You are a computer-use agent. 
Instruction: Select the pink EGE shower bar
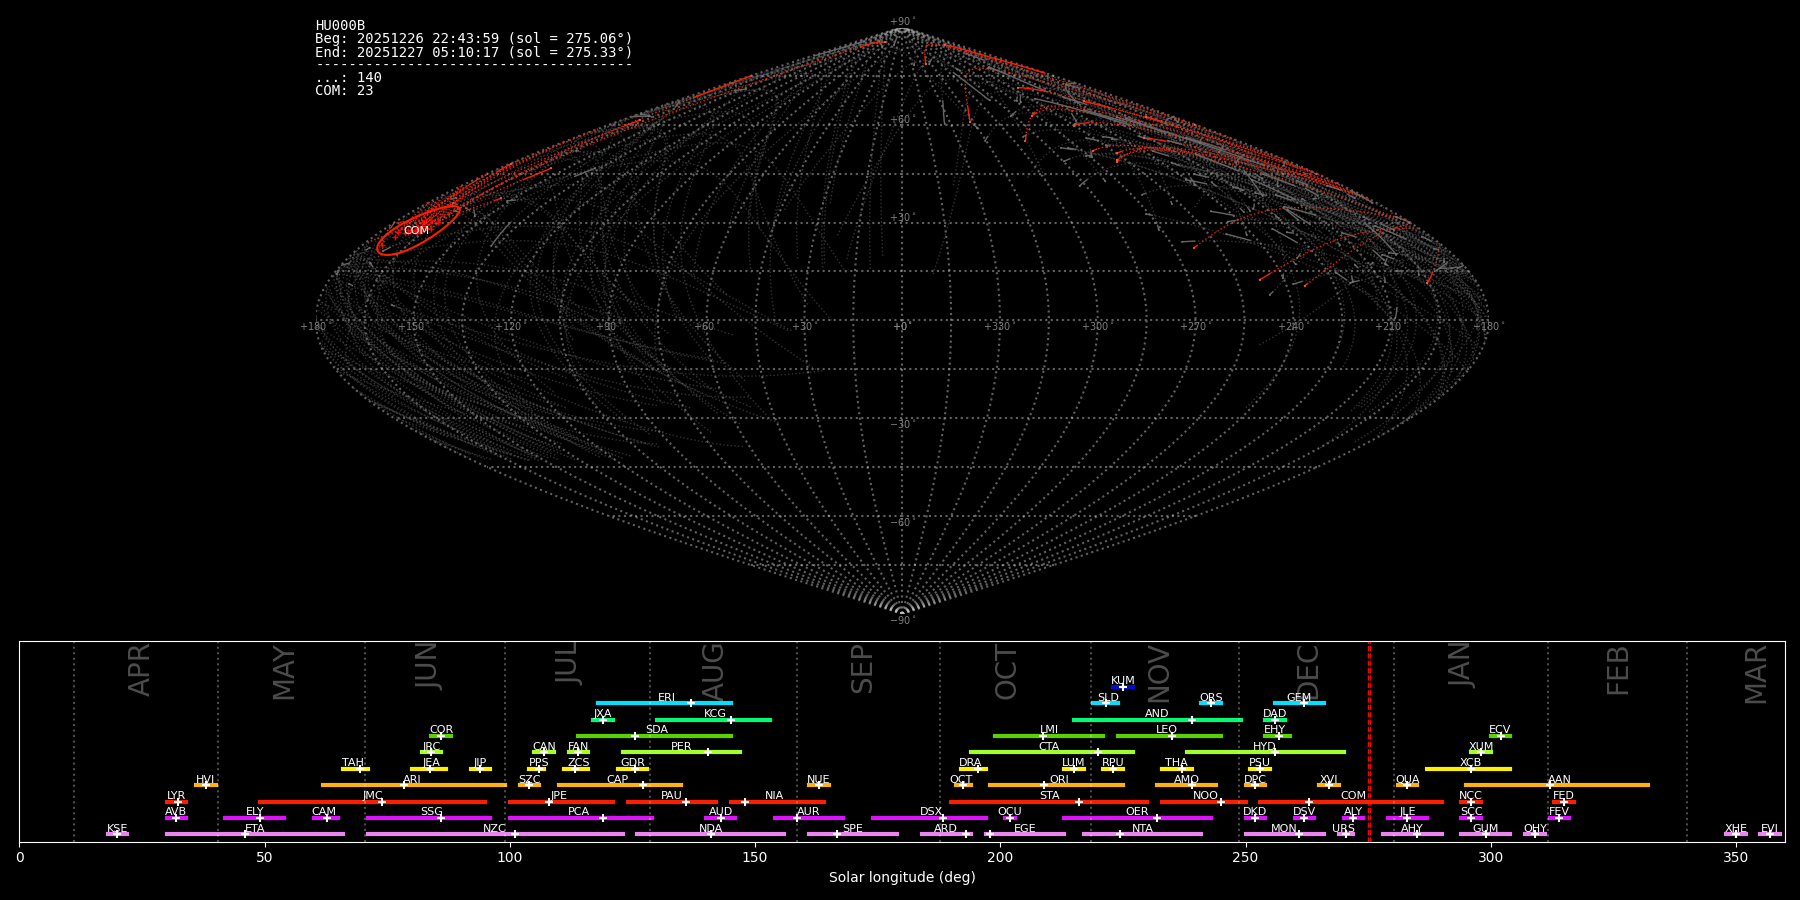pos(1025,834)
